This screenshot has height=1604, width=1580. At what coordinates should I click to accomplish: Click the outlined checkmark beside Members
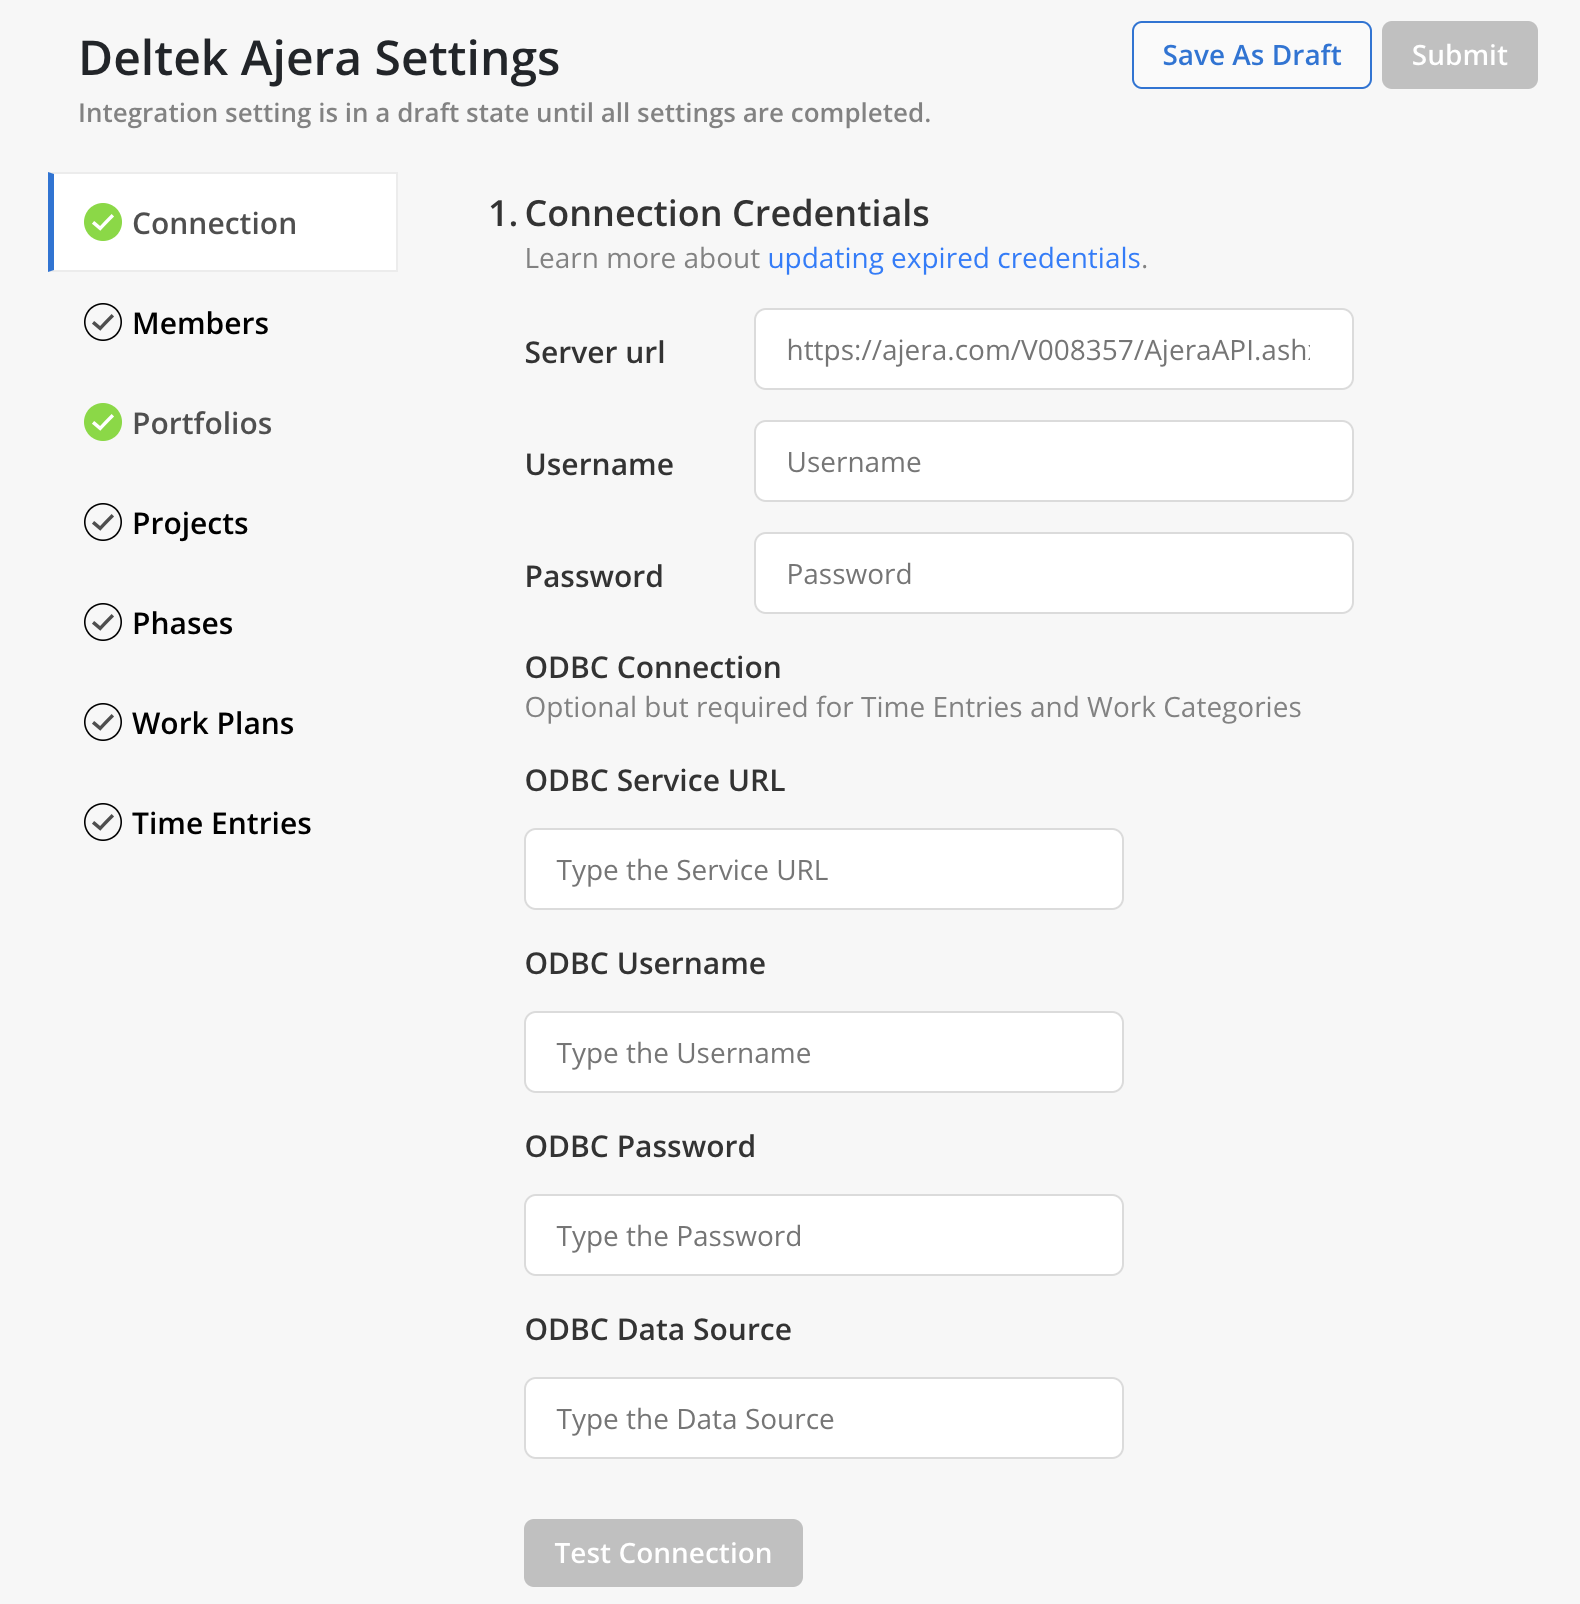[x=102, y=322]
